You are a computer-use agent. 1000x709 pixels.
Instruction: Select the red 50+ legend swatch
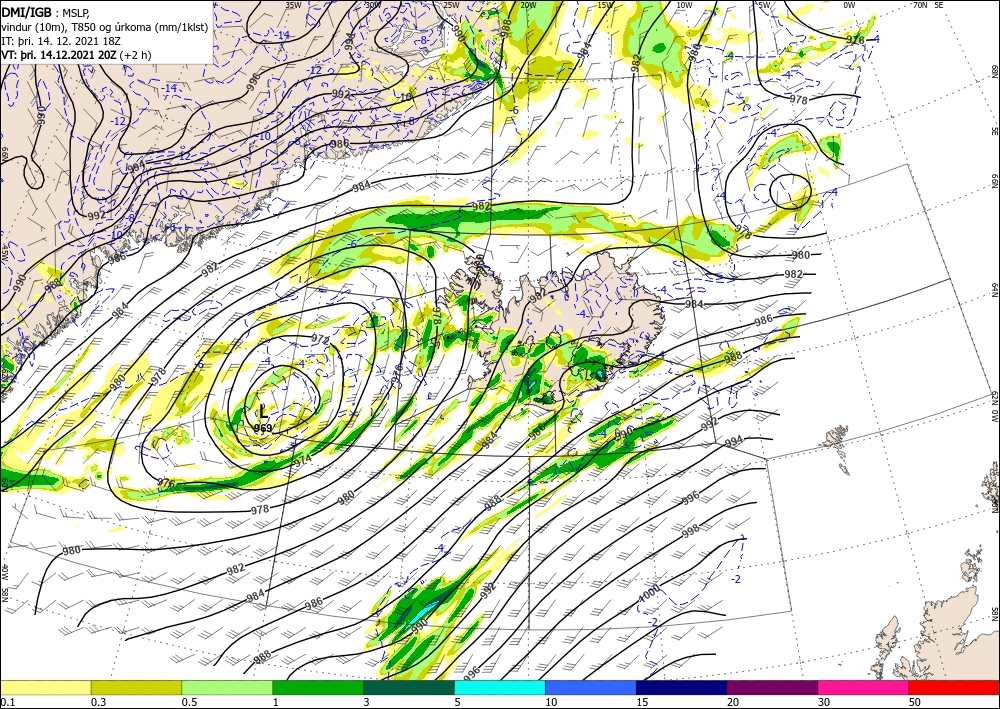pyautogui.click(x=954, y=687)
